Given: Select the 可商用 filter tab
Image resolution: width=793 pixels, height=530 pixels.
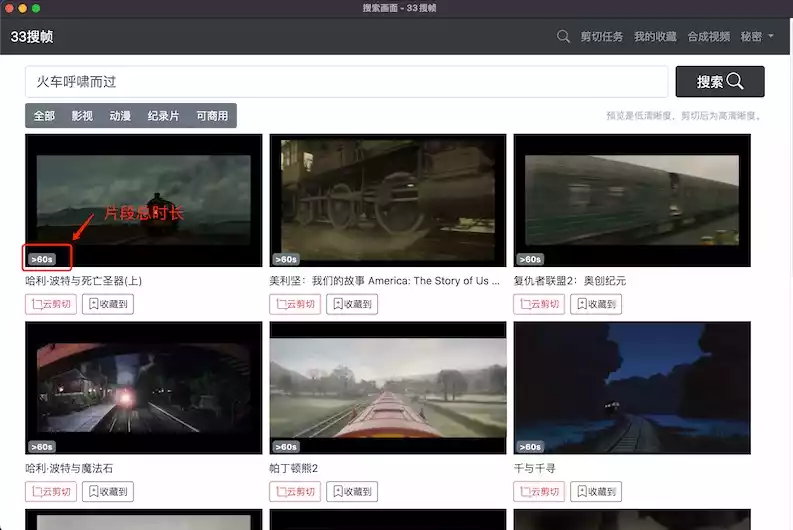Looking at the screenshot, I should click(212, 116).
